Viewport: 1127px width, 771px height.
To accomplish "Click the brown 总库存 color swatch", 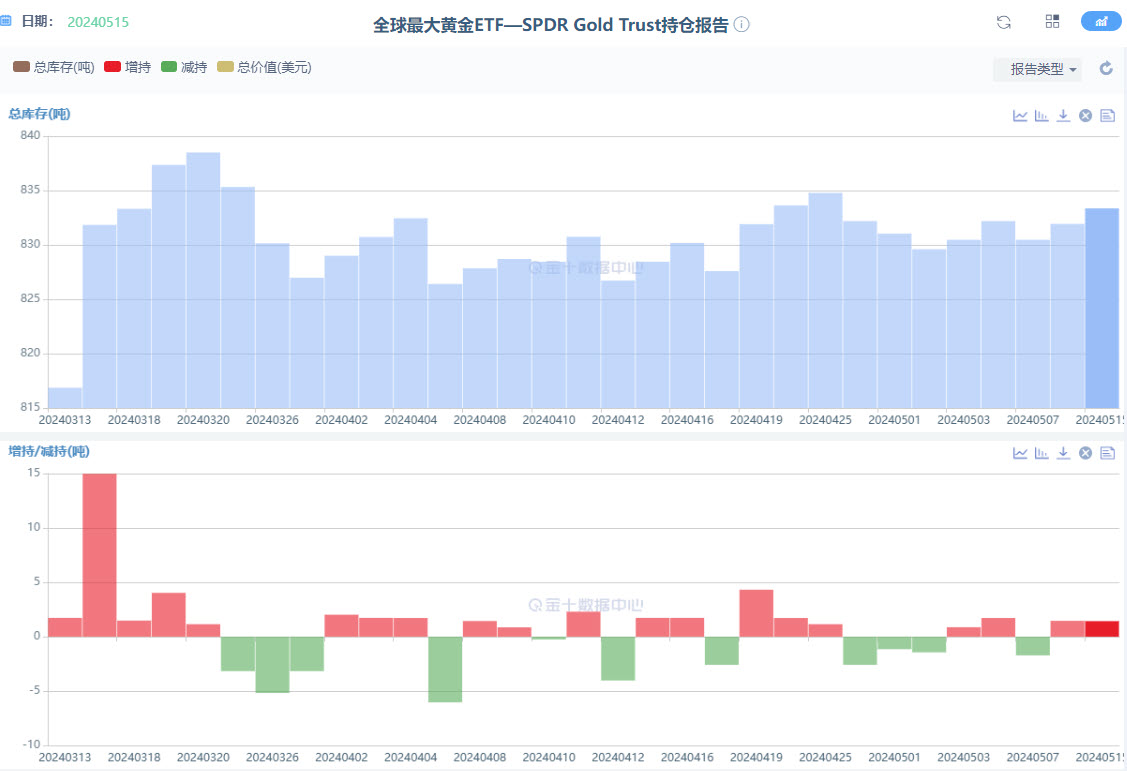I will [x=22, y=67].
